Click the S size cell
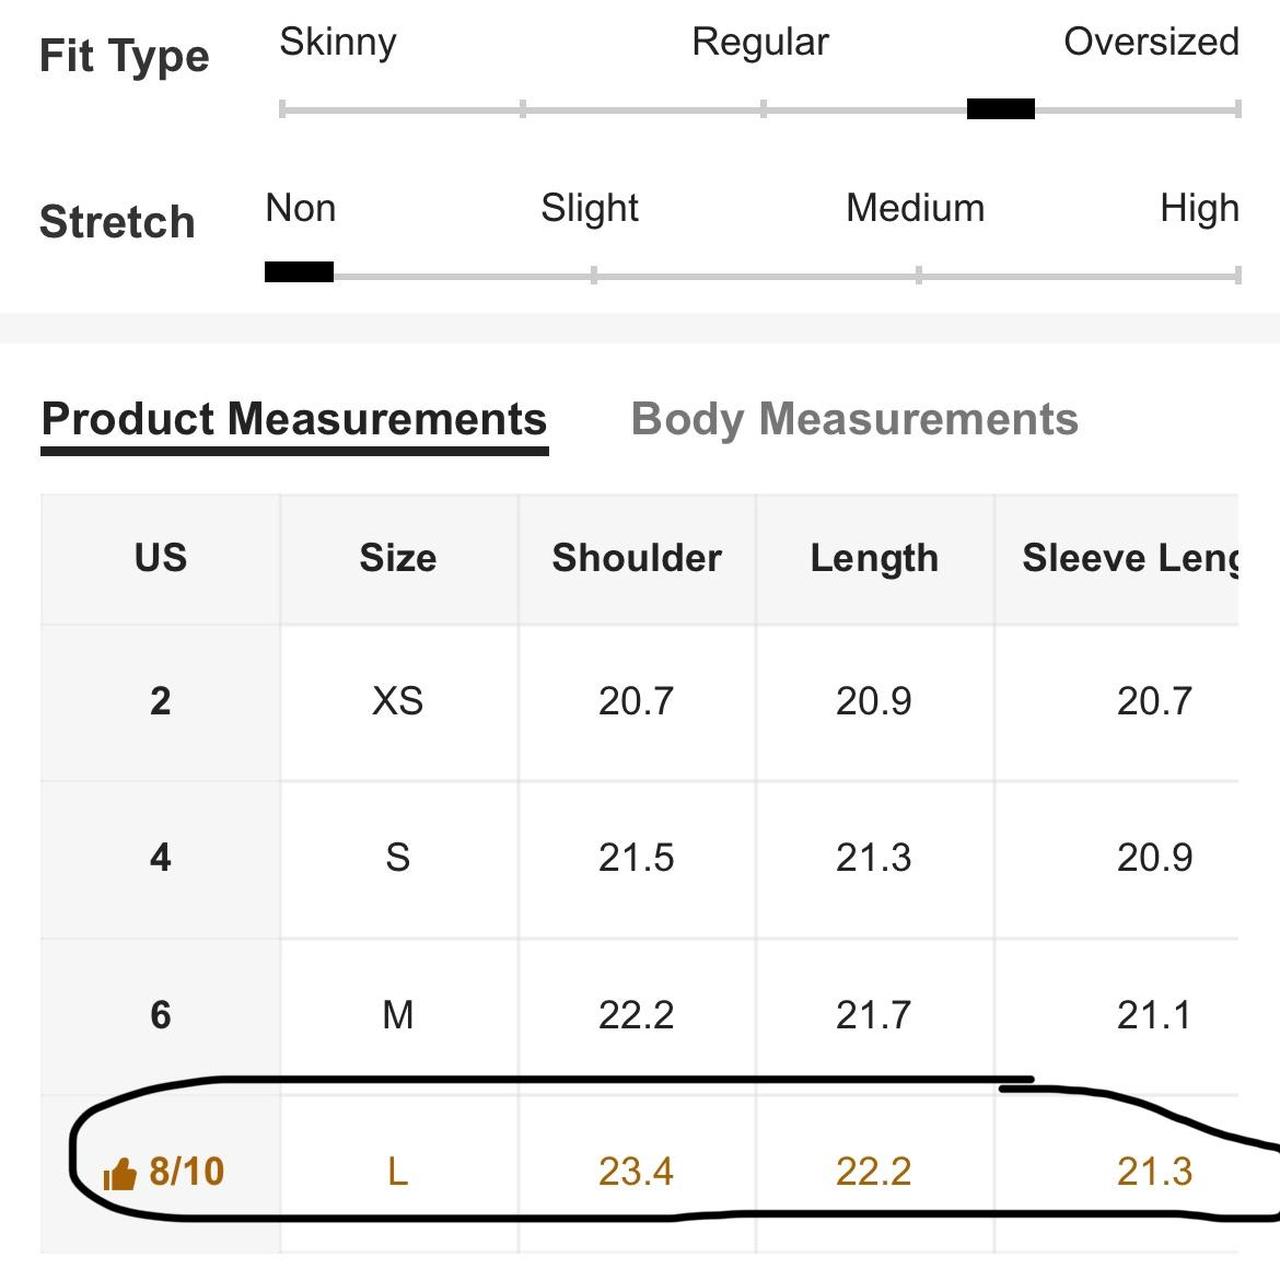The image size is (1280, 1280). coord(398,858)
